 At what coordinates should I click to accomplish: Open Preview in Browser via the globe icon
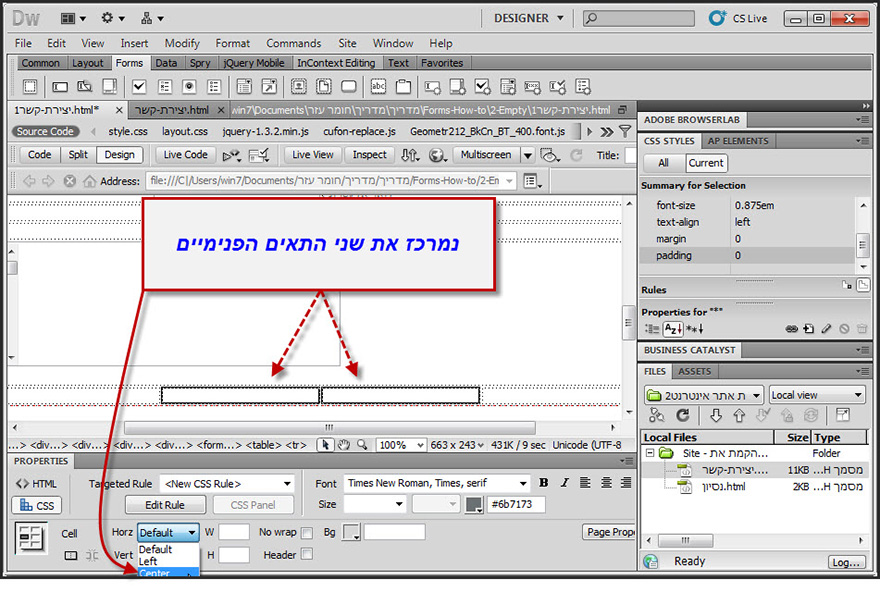coord(437,156)
